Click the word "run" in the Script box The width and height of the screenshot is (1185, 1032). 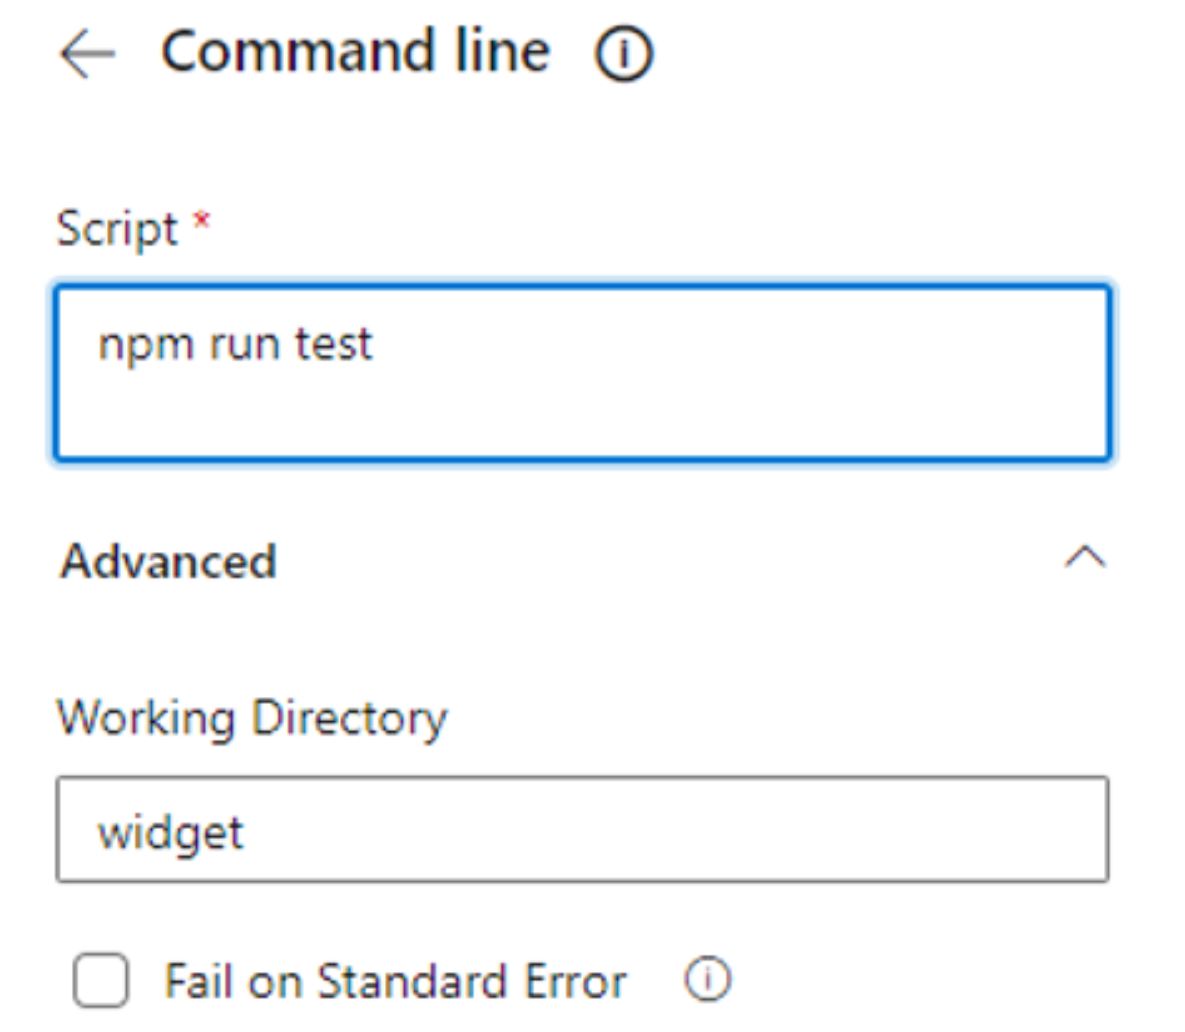244,348
